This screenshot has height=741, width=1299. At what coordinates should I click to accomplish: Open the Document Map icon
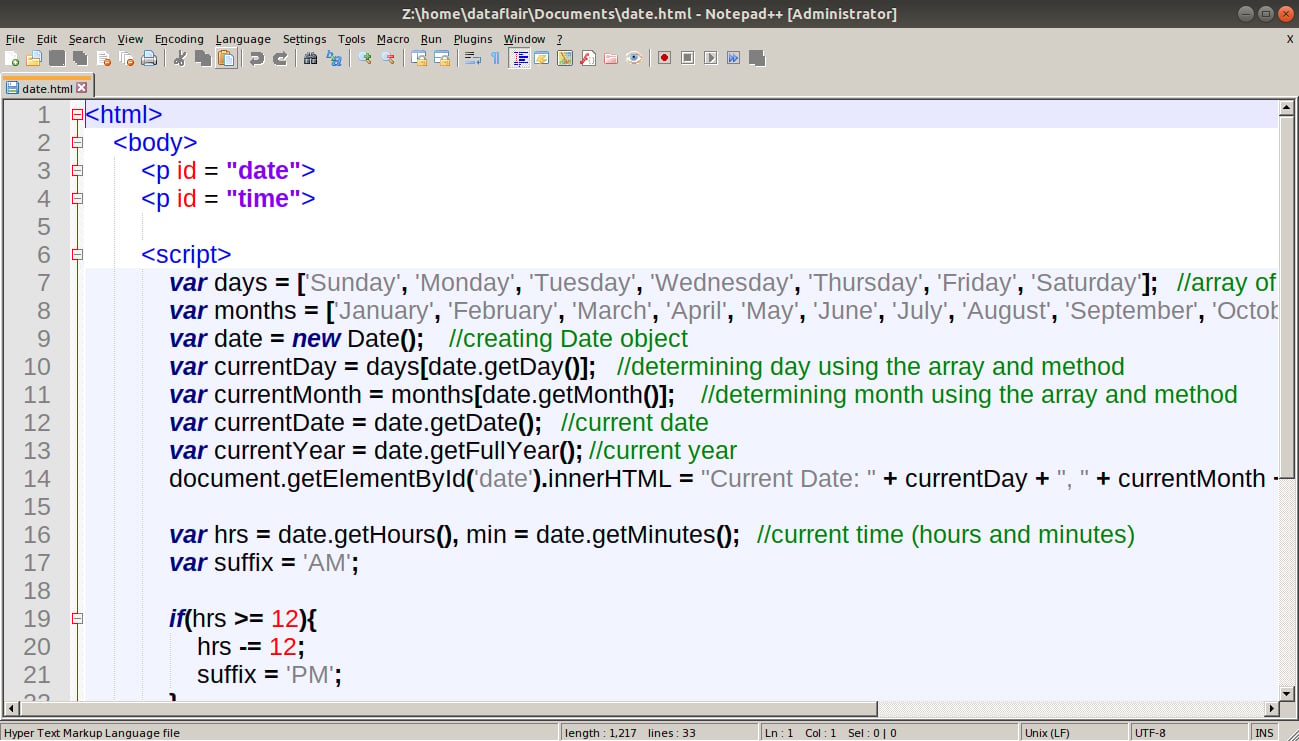click(565, 58)
